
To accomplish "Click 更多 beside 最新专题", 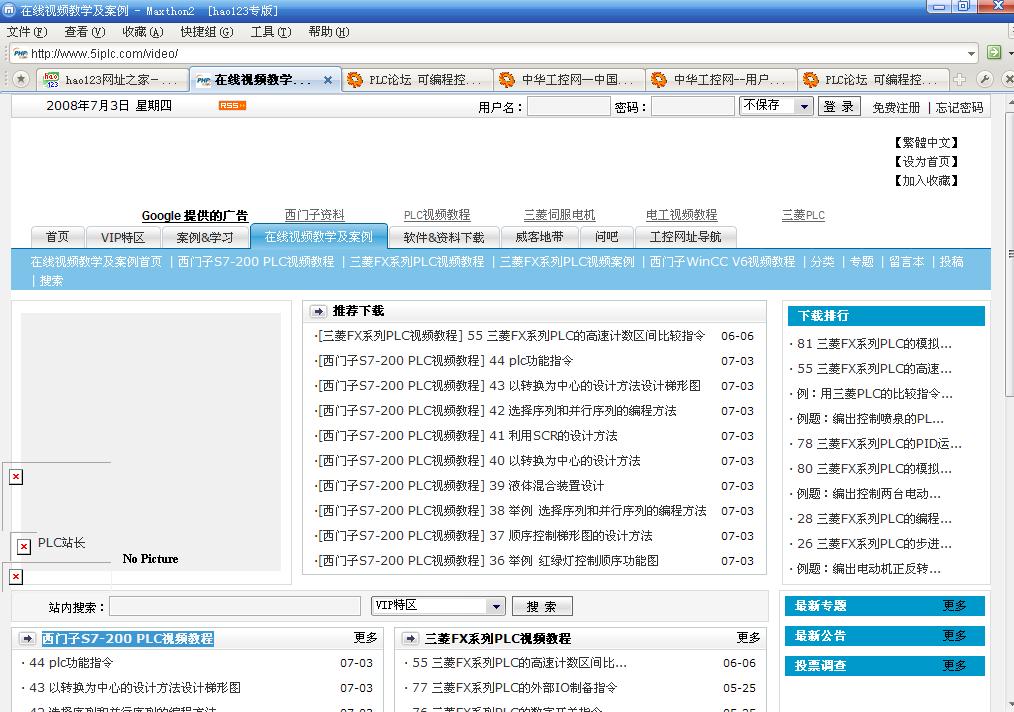I will 954,605.
